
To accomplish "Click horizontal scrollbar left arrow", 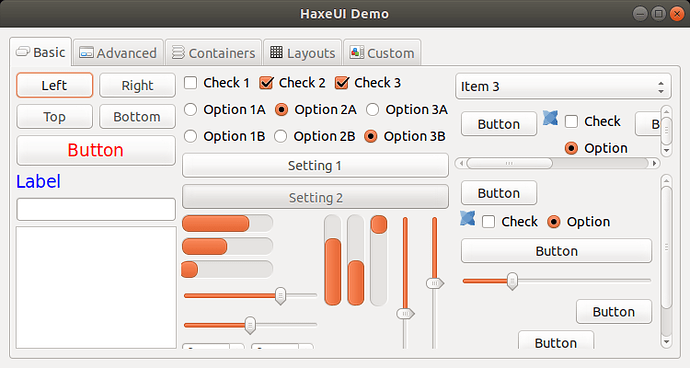I will [461, 163].
